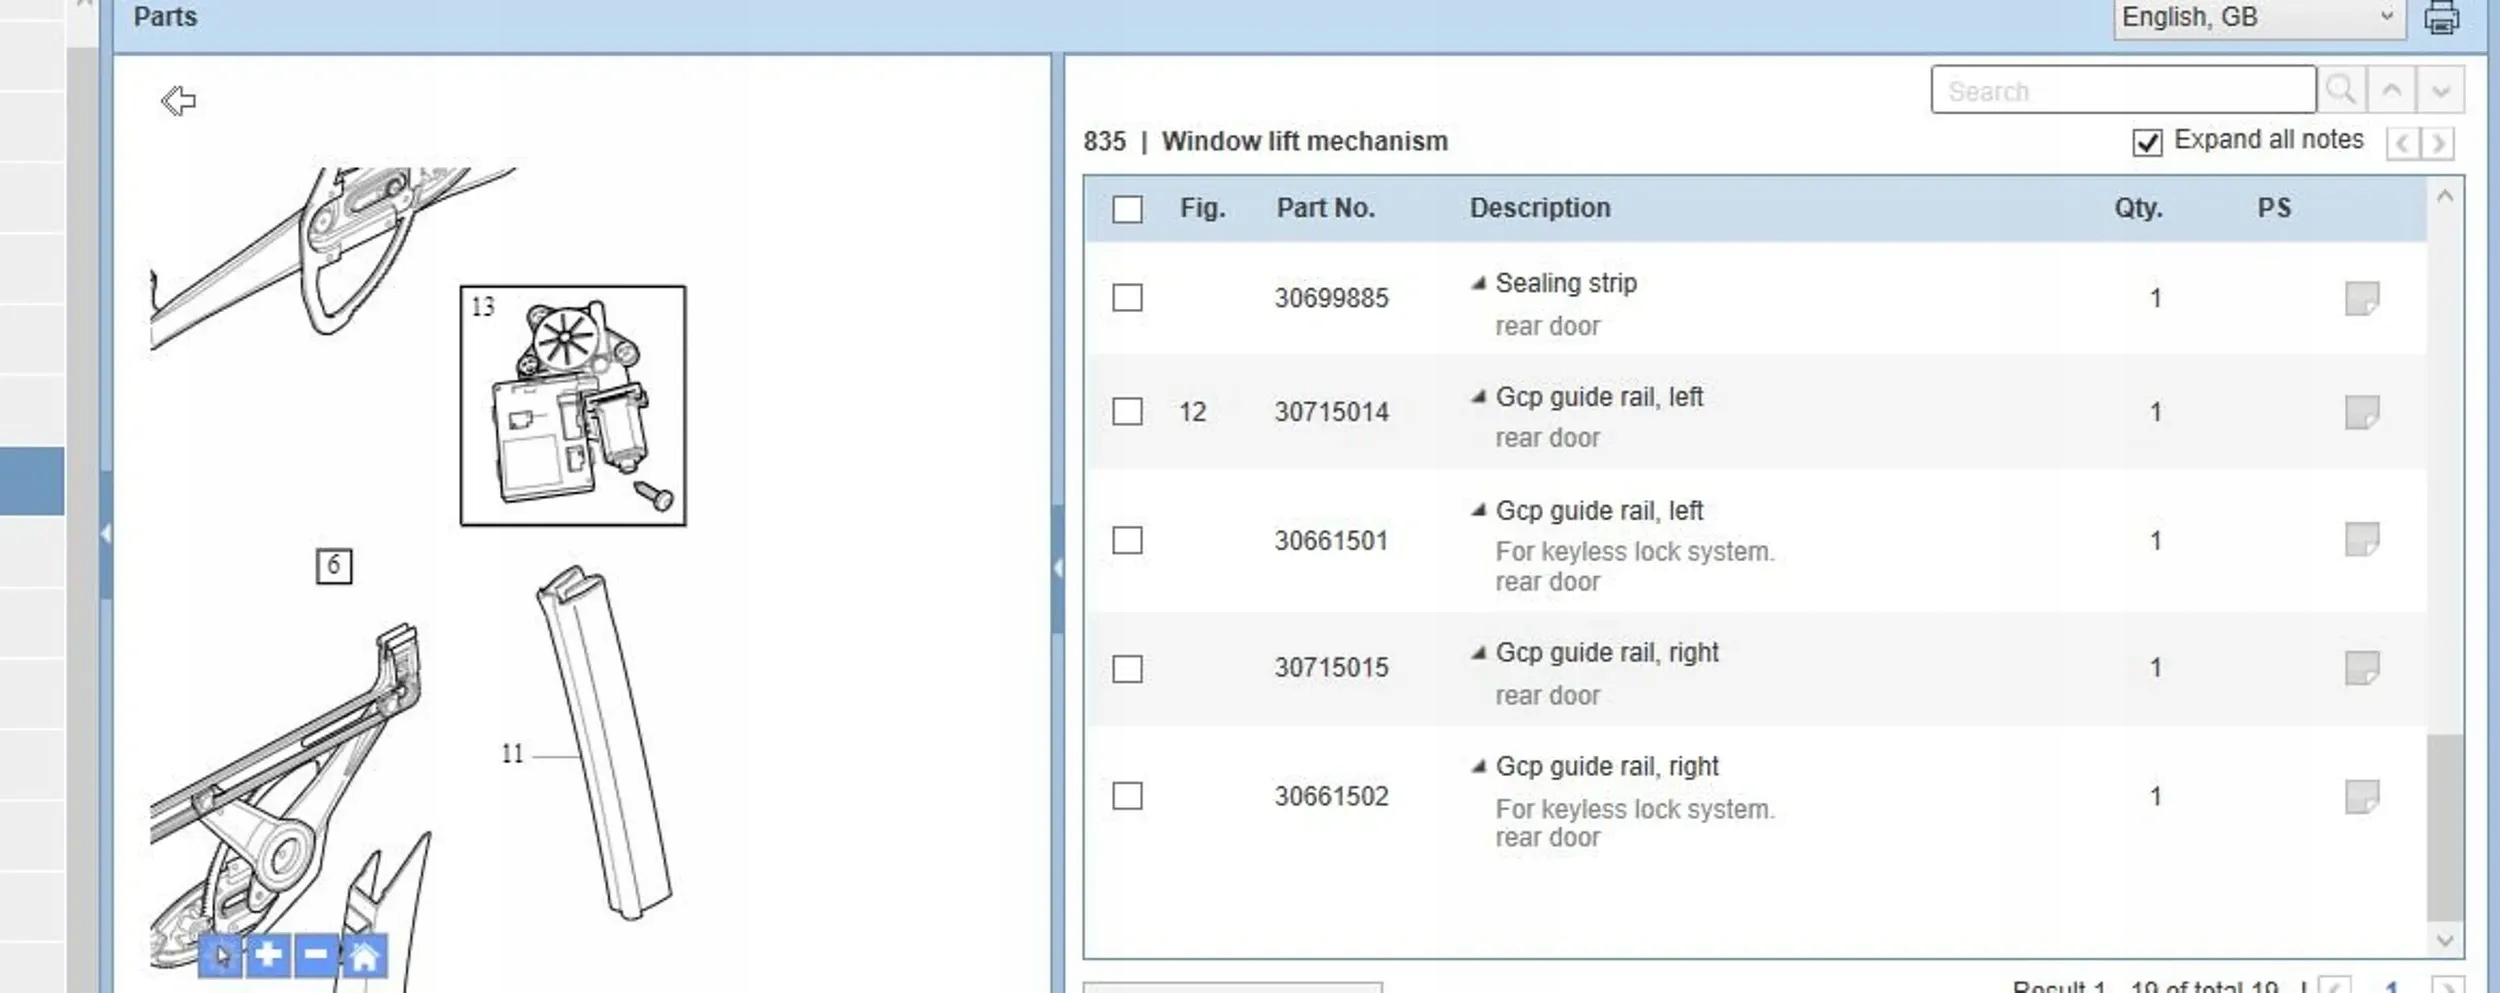Click part number 30715015

[x=1331, y=667]
